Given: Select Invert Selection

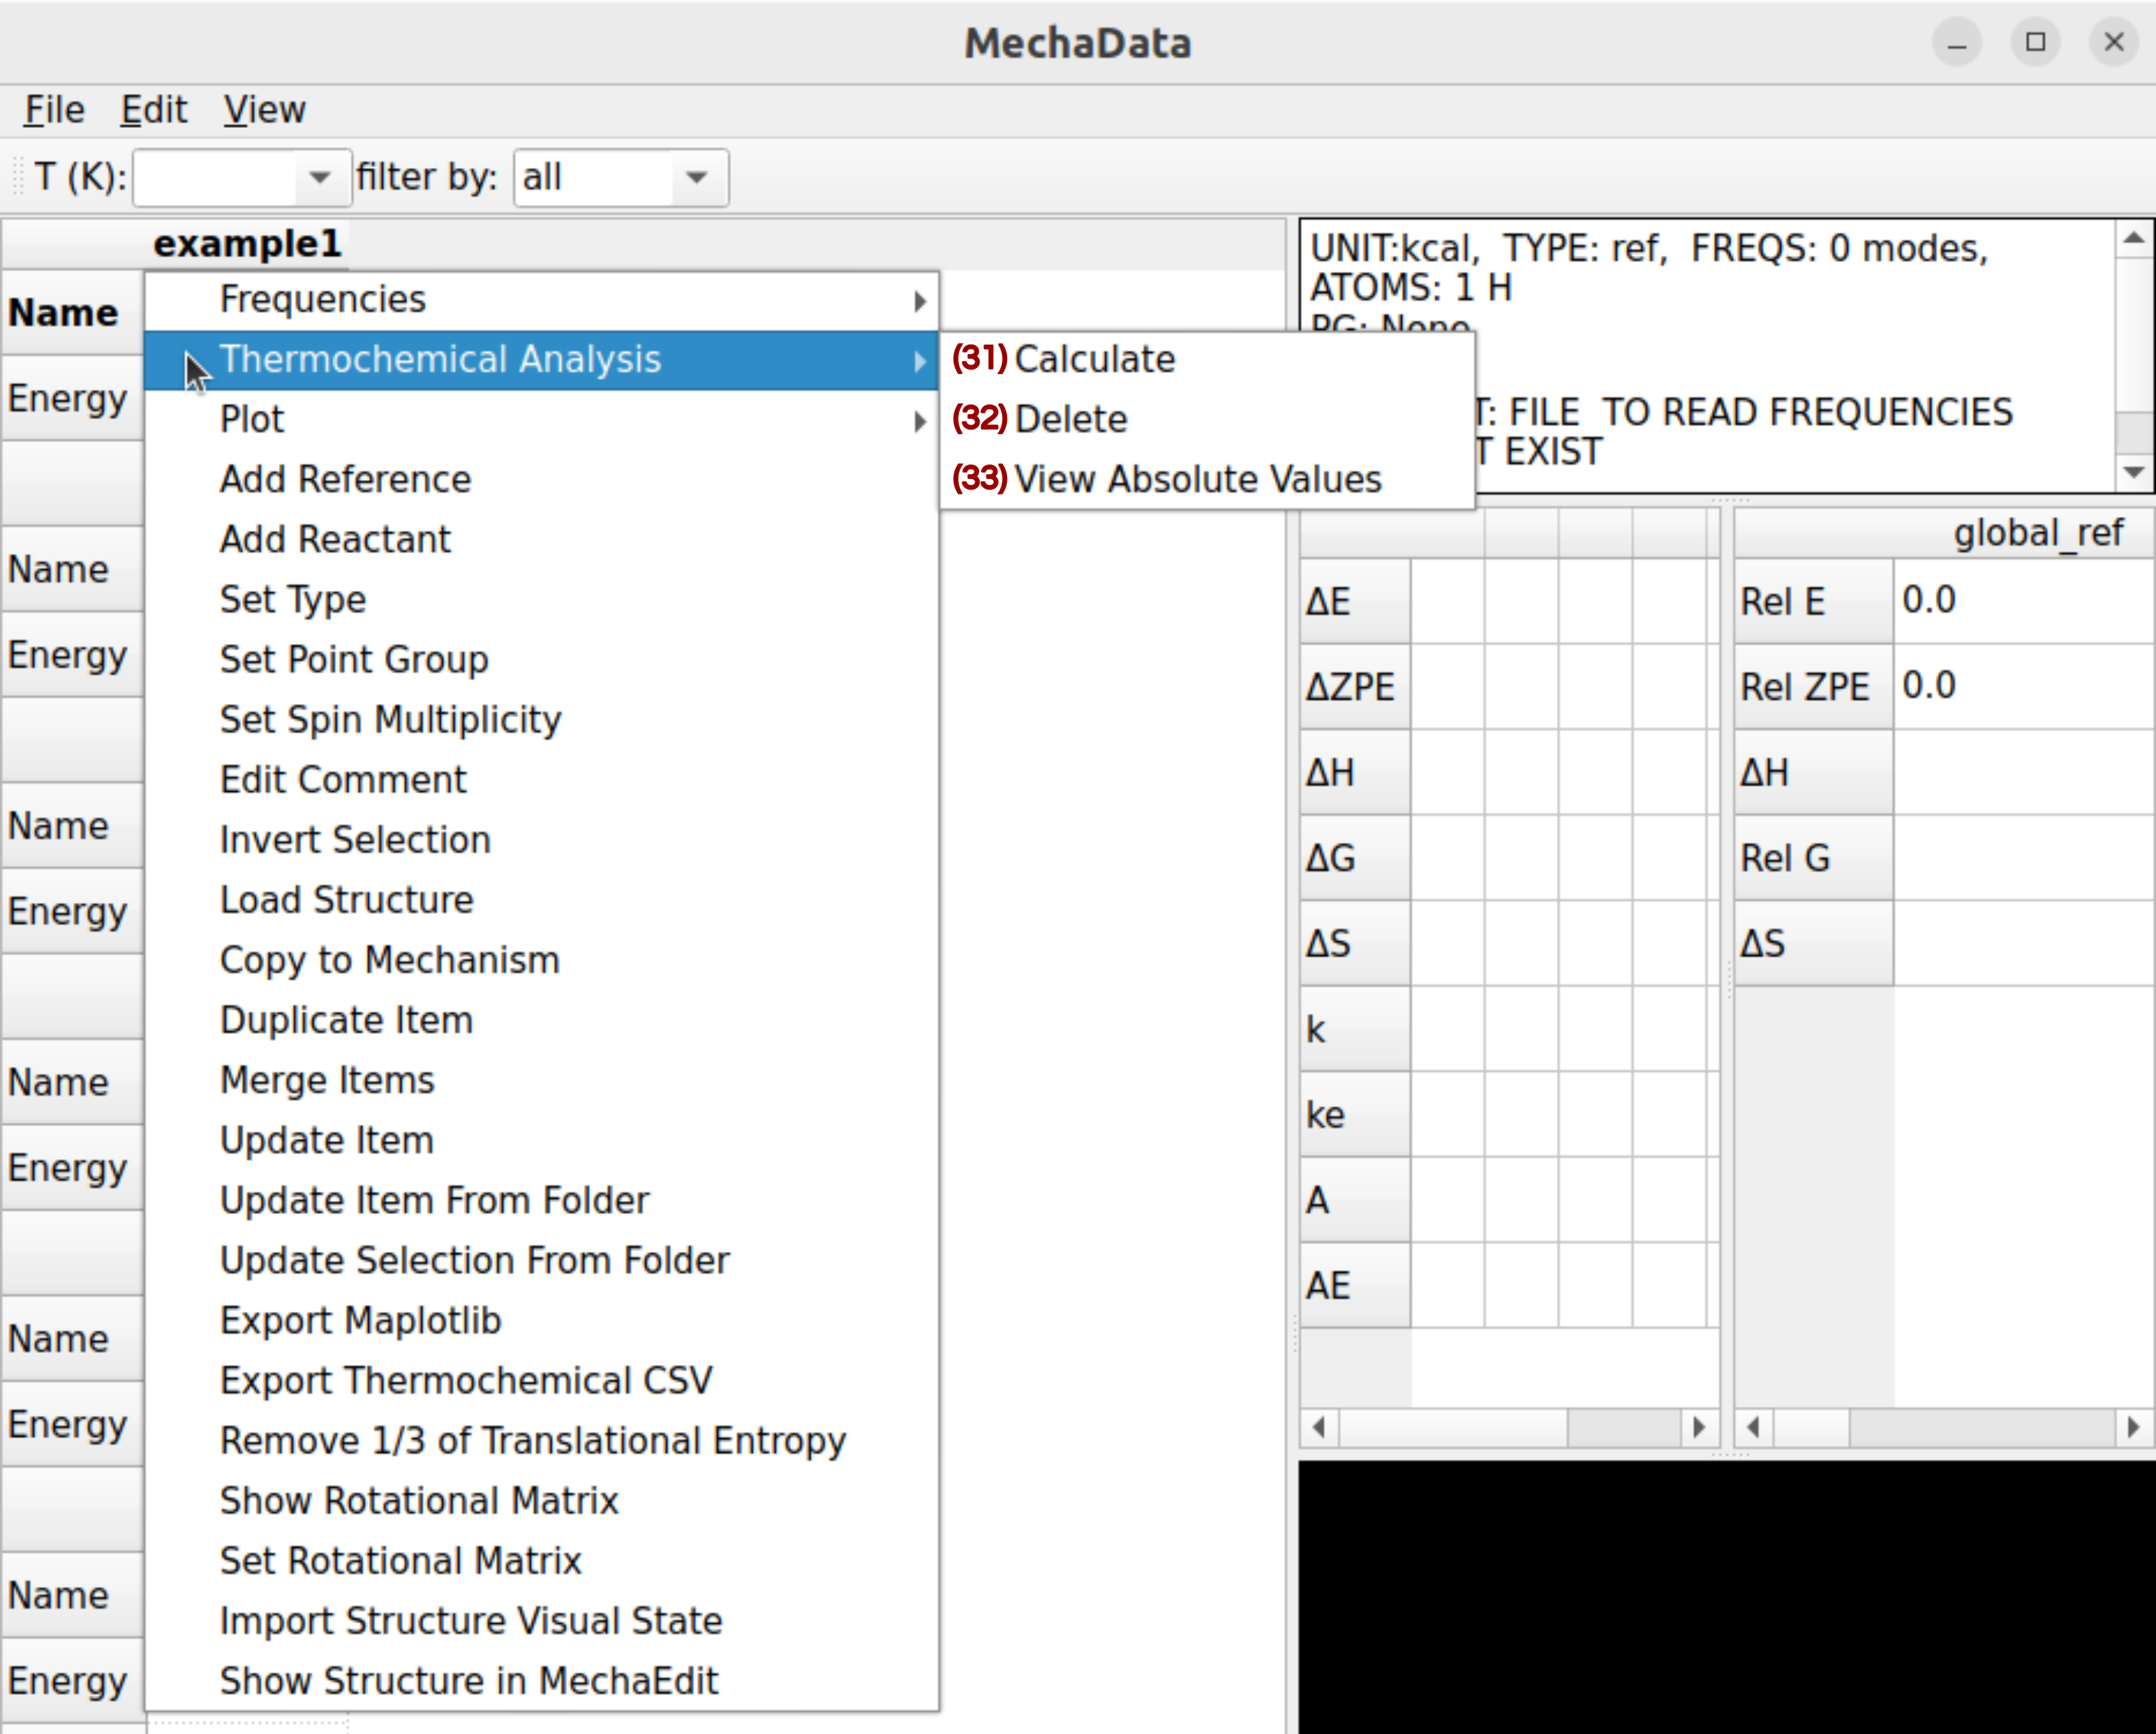Looking at the screenshot, I should pyautogui.click(x=542, y=840).
